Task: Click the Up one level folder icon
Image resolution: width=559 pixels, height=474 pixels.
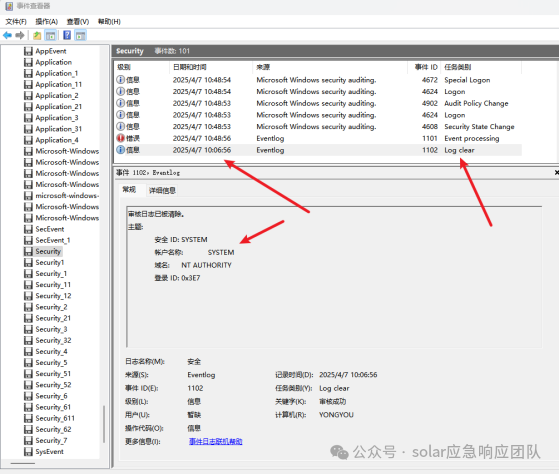Action: click(x=37, y=35)
